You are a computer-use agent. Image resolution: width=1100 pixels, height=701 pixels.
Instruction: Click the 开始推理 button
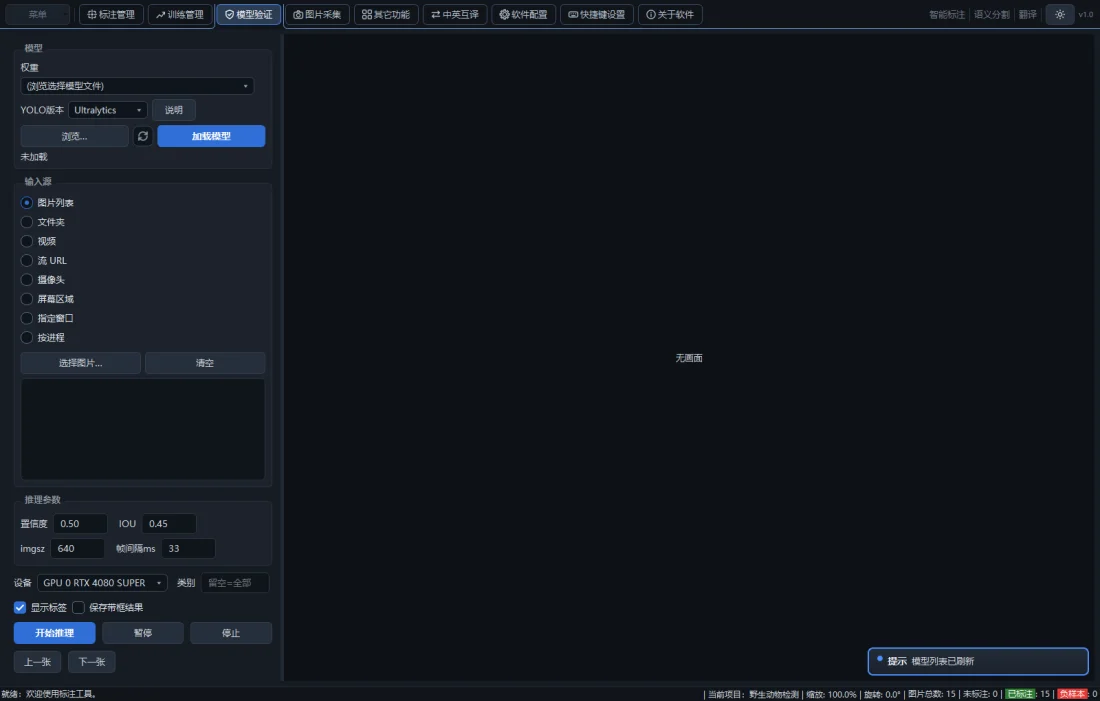coord(55,633)
